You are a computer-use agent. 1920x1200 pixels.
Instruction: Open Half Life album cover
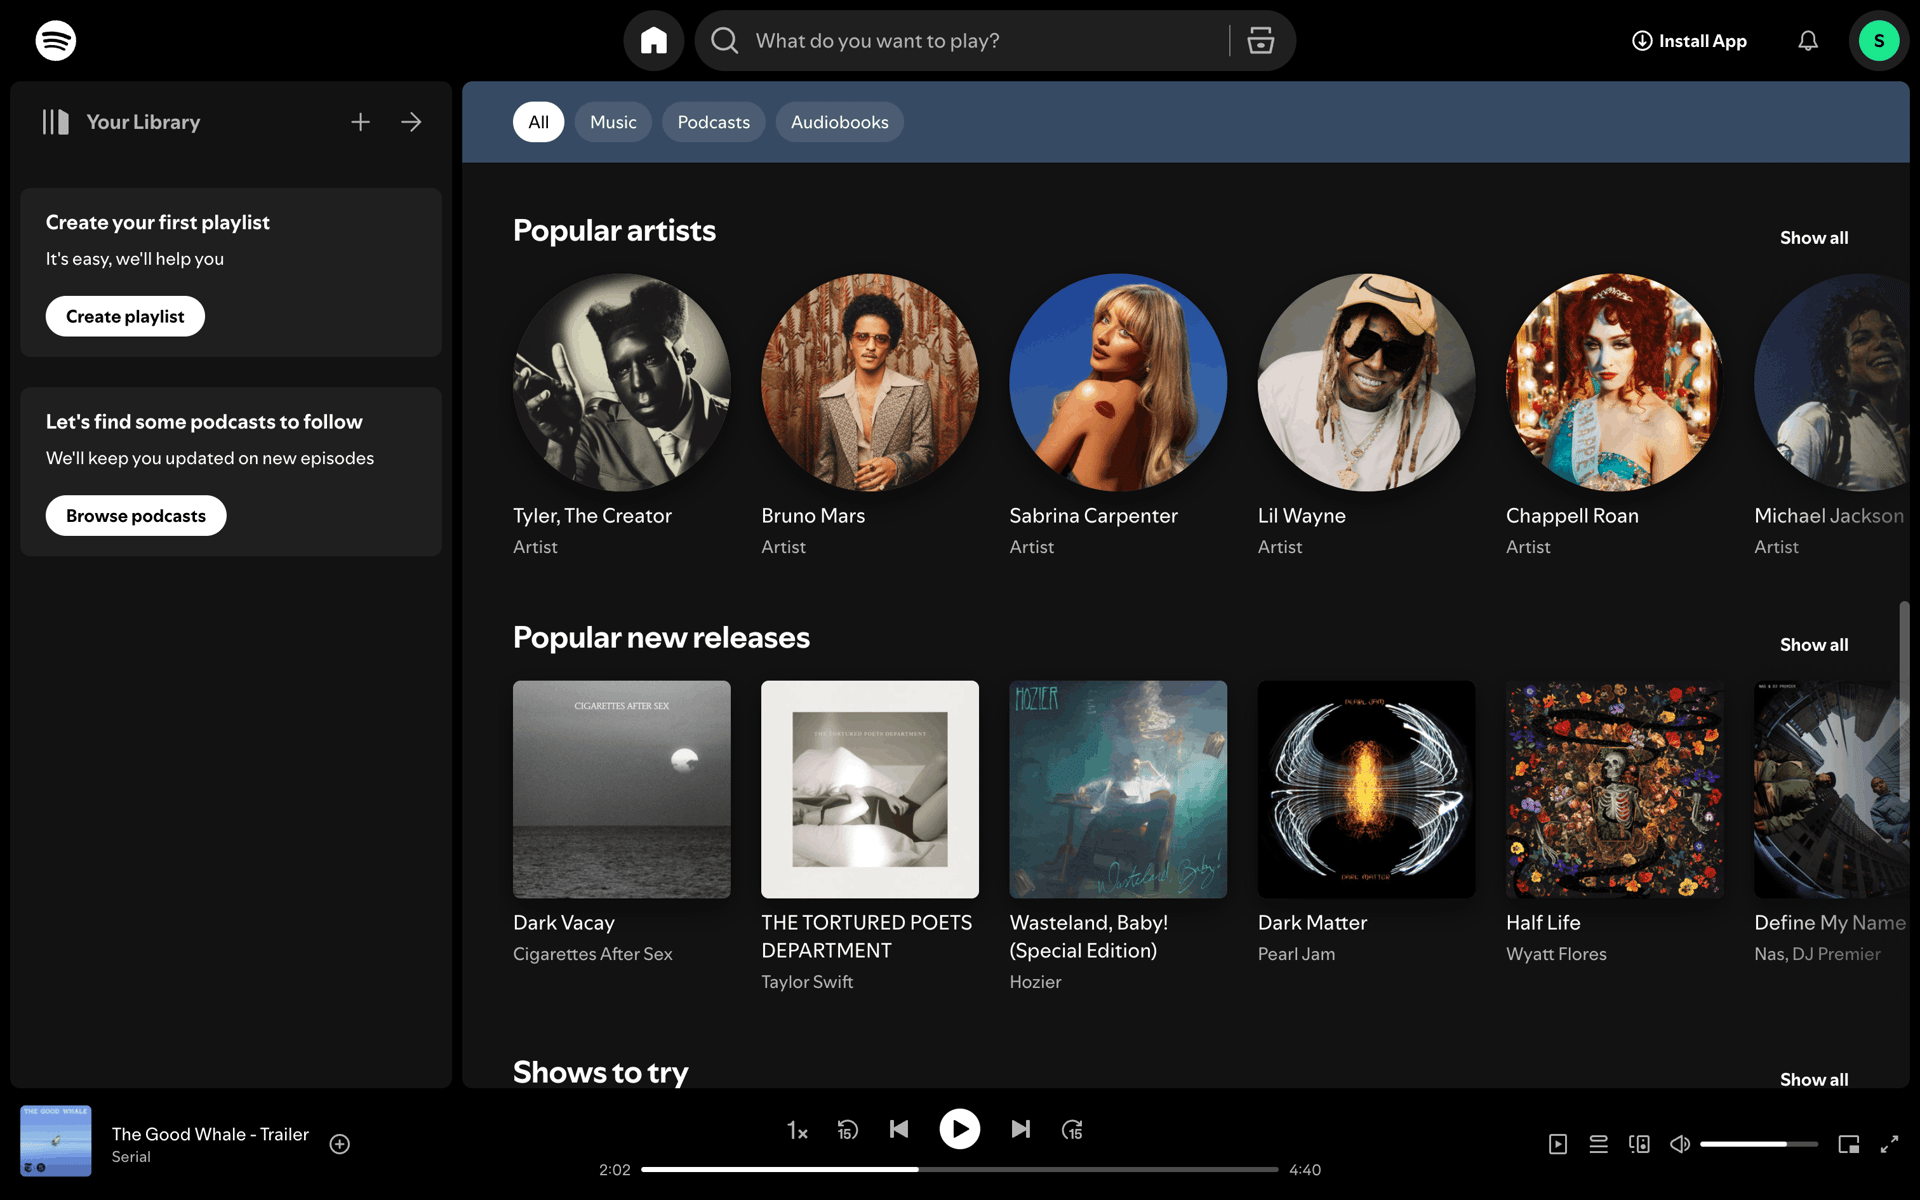point(1615,790)
